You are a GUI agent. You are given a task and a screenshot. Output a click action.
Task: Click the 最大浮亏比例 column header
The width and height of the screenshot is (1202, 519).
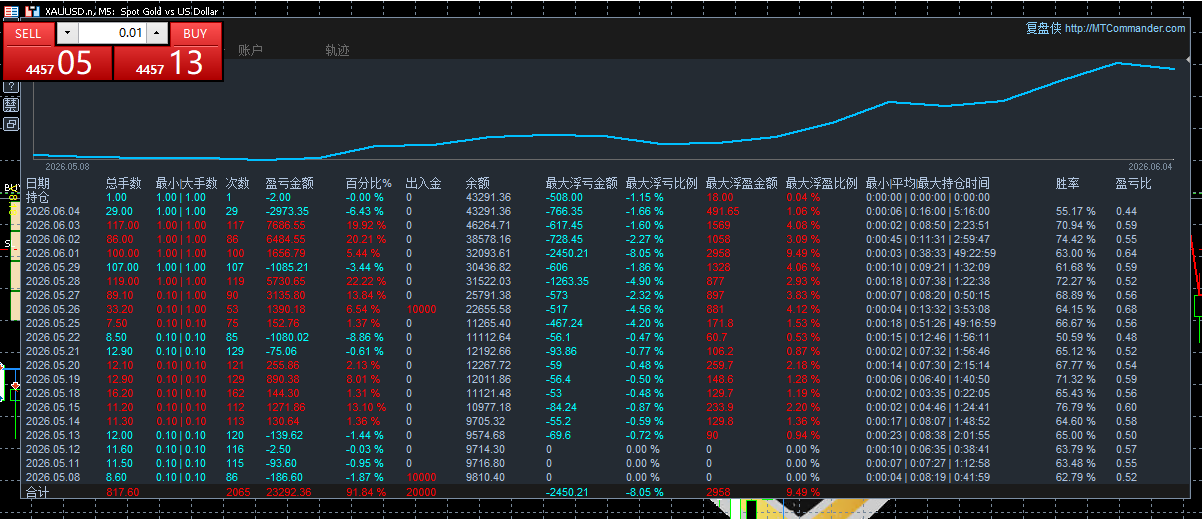[662, 184]
